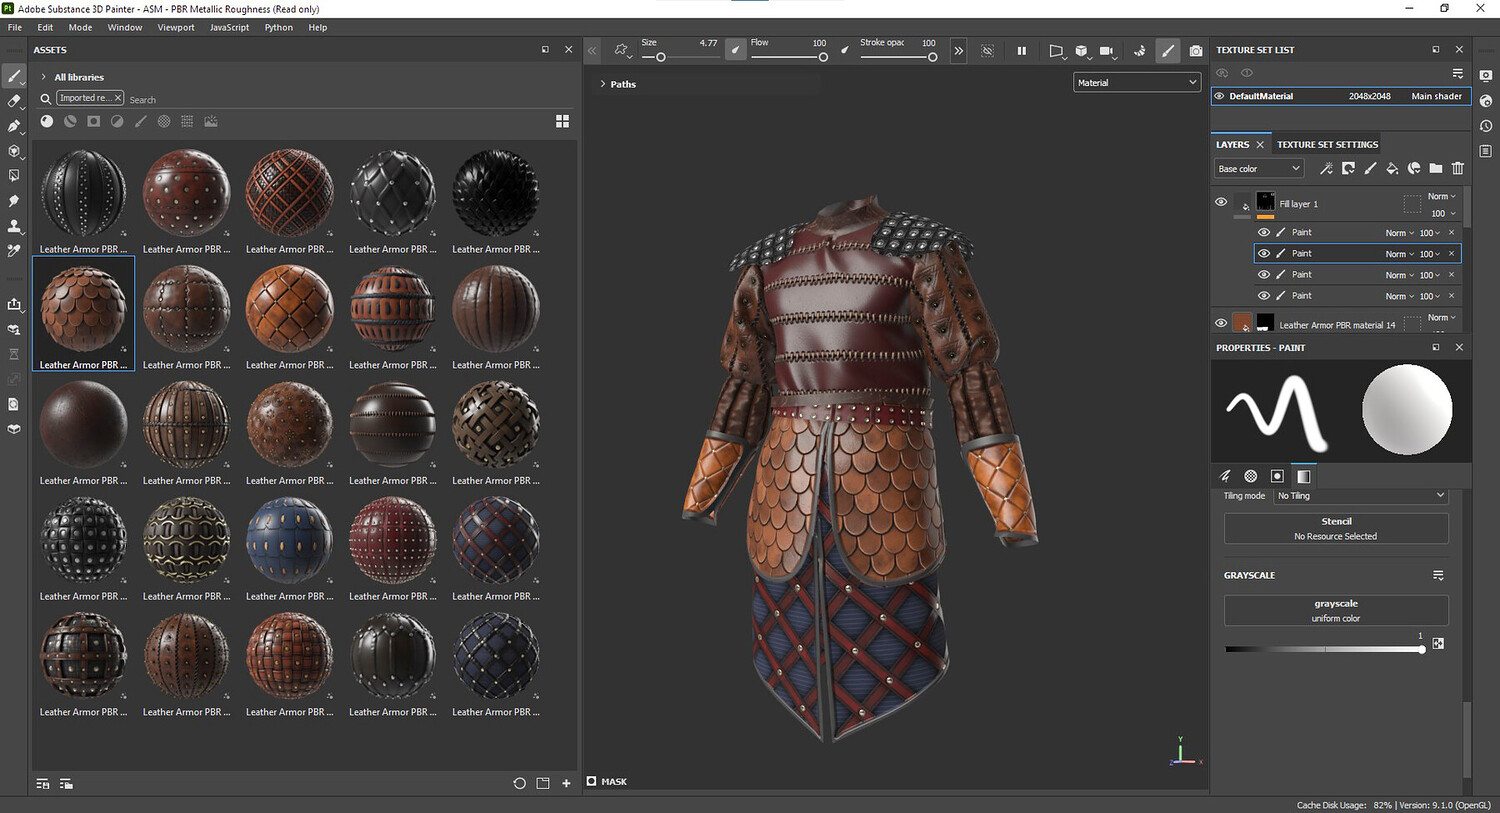This screenshot has height=813, width=1500.
Task: Toggle visibility of the third Paint effect
Action: click(x=1264, y=274)
